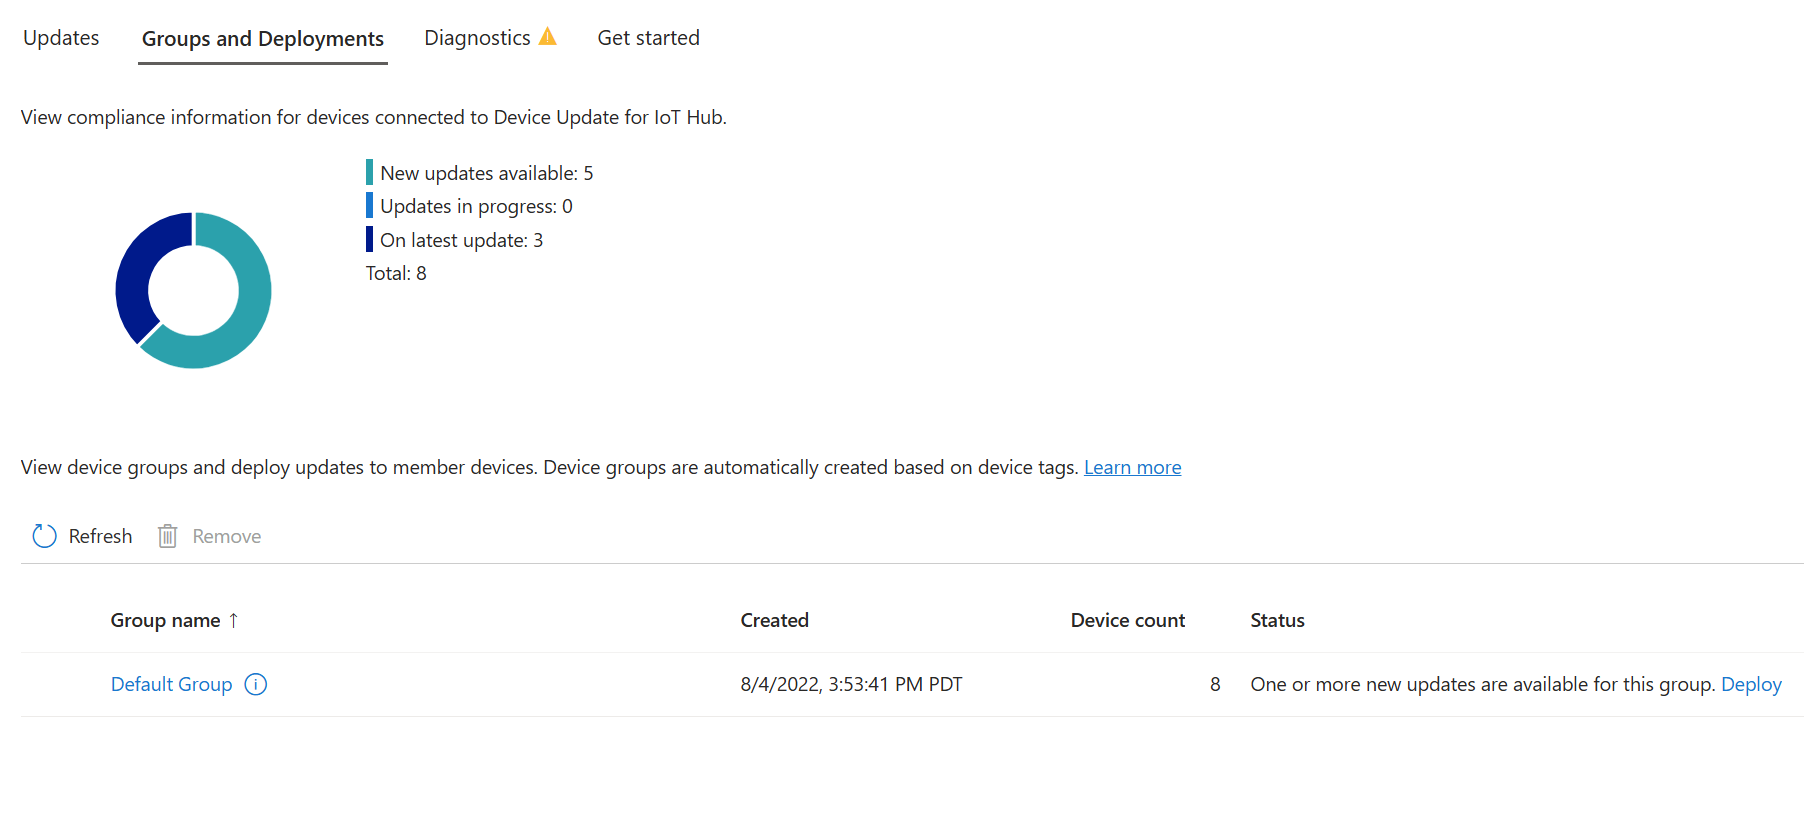The height and width of the screenshot is (820, 1804).
Task: Select the Groups and Deployments tab
Action: [x=263, y=39]
